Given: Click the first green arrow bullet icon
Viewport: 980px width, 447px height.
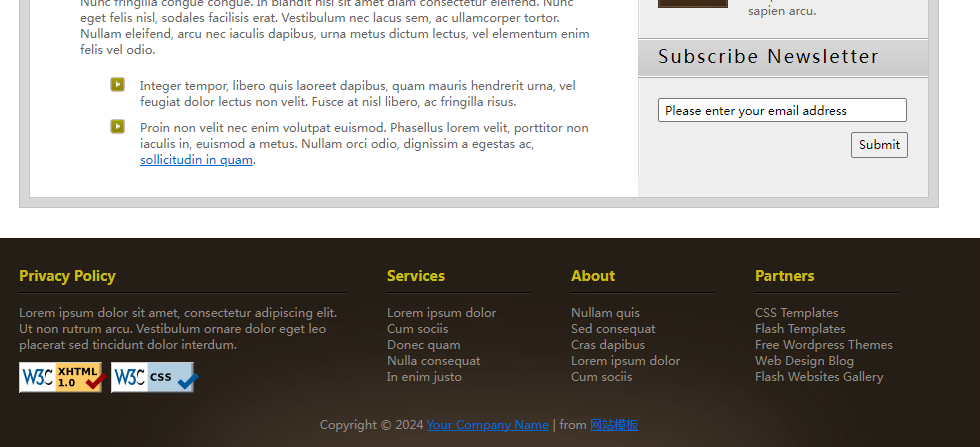Looking at the screenshot, I should [117, 85].
